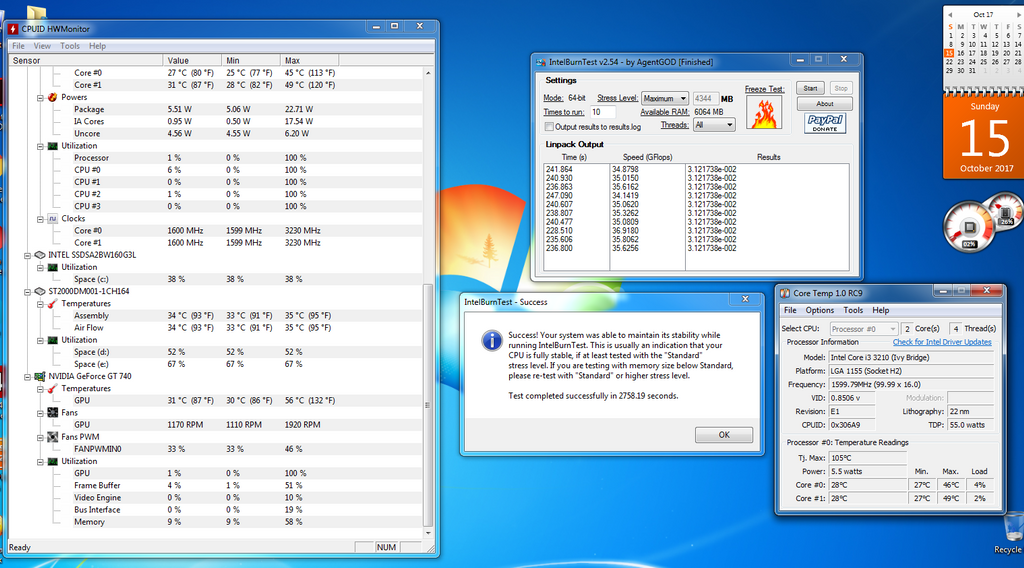This screenshot has width=1024, height=568.
Task: Select the Air Flow temperature row
Action: tap(216, 328)
